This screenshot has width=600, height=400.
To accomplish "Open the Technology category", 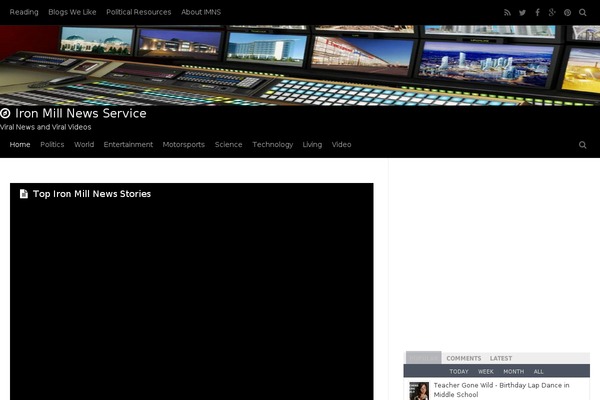I will coord(272,145).
